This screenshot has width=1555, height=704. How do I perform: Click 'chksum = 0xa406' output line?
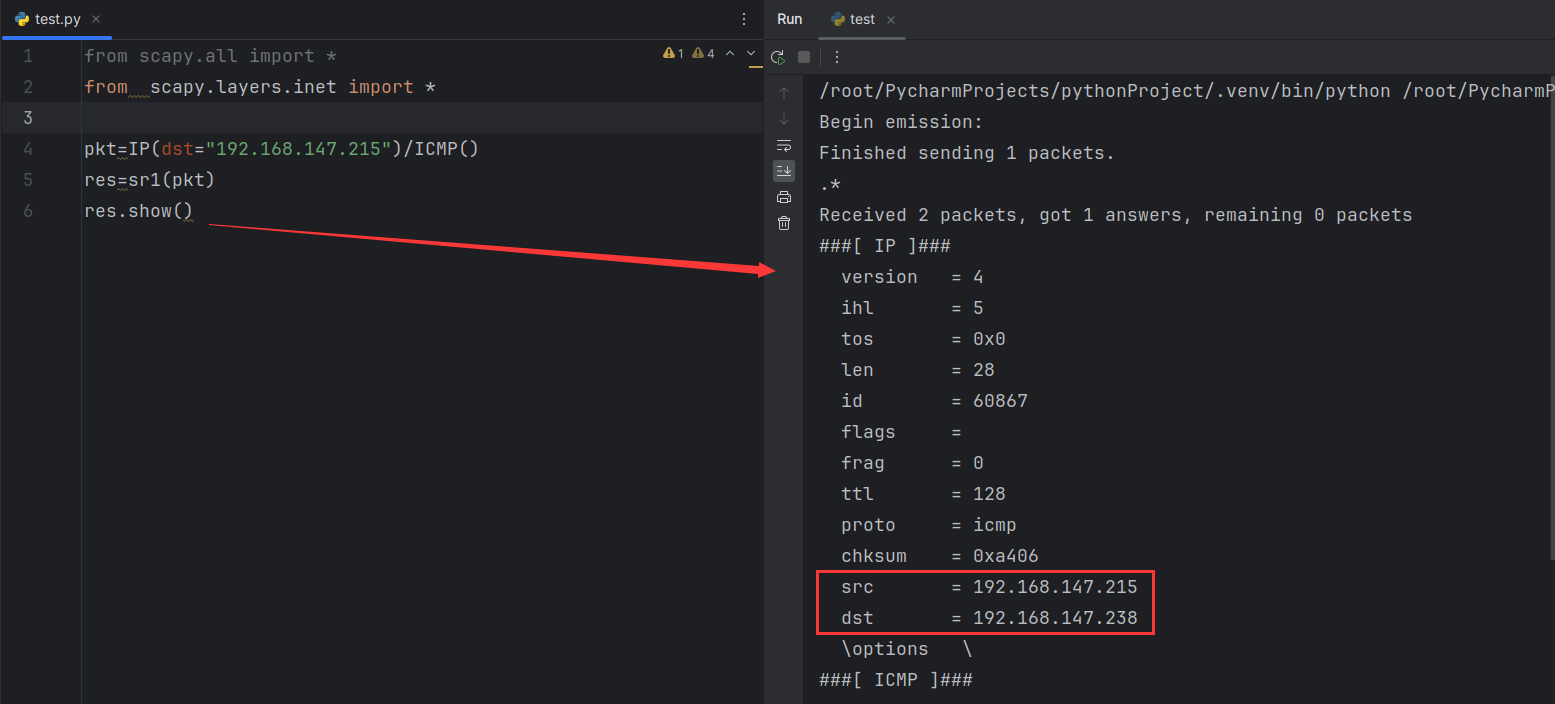(x=940, y=556)
